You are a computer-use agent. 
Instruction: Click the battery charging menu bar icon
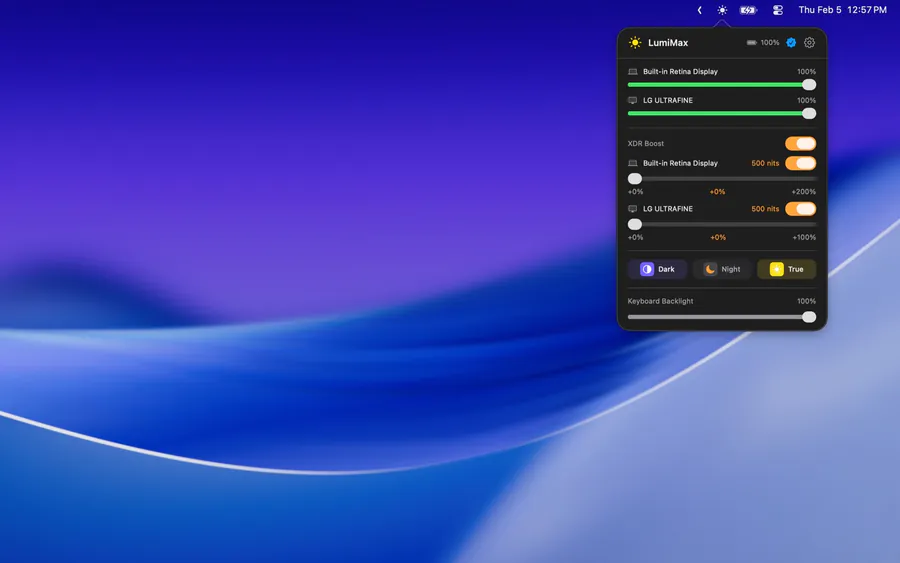point(748,10)
